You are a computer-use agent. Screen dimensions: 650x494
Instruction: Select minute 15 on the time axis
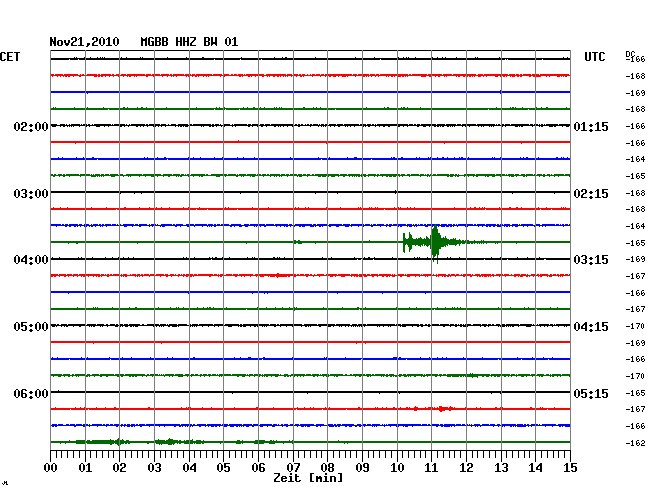(x=570, y=467)
